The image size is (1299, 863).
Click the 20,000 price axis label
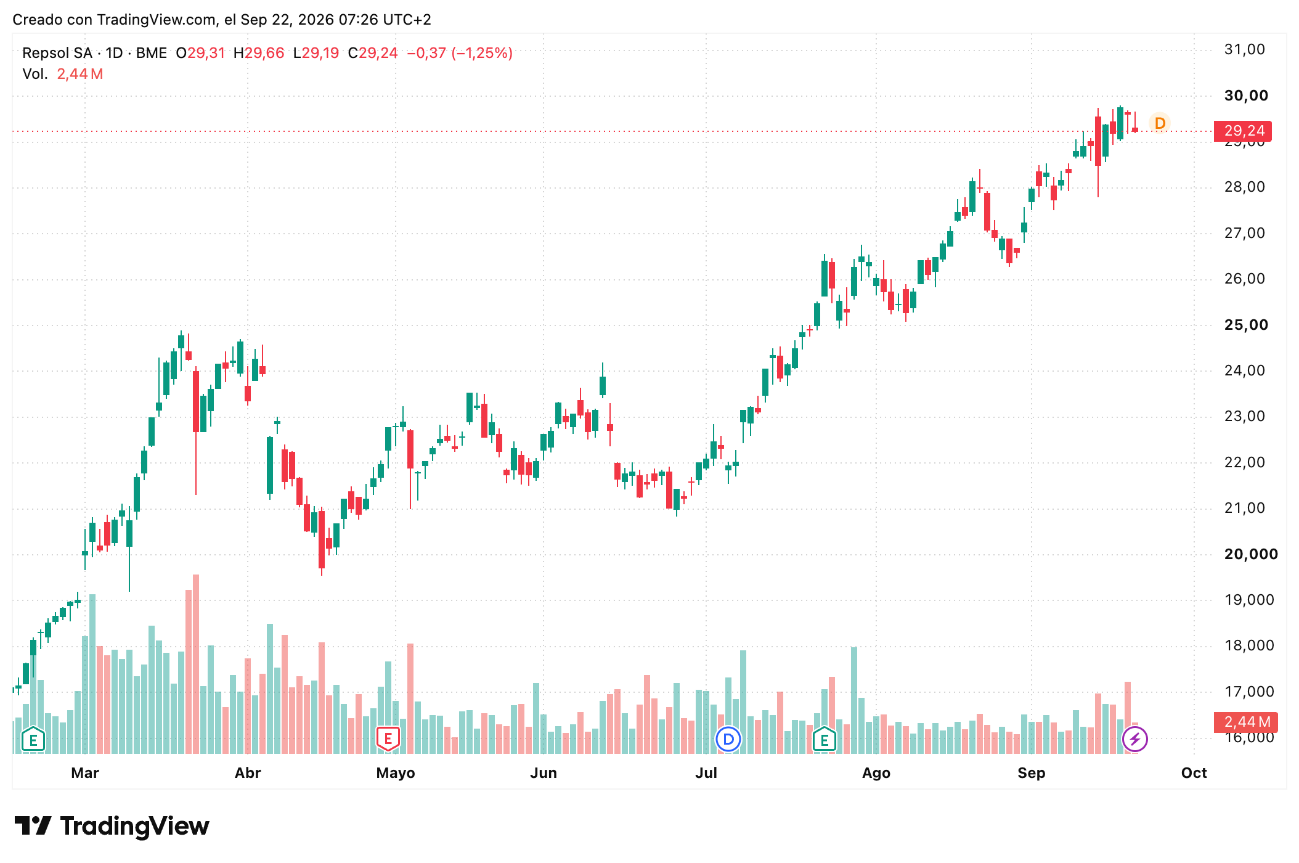[1250, 554]
